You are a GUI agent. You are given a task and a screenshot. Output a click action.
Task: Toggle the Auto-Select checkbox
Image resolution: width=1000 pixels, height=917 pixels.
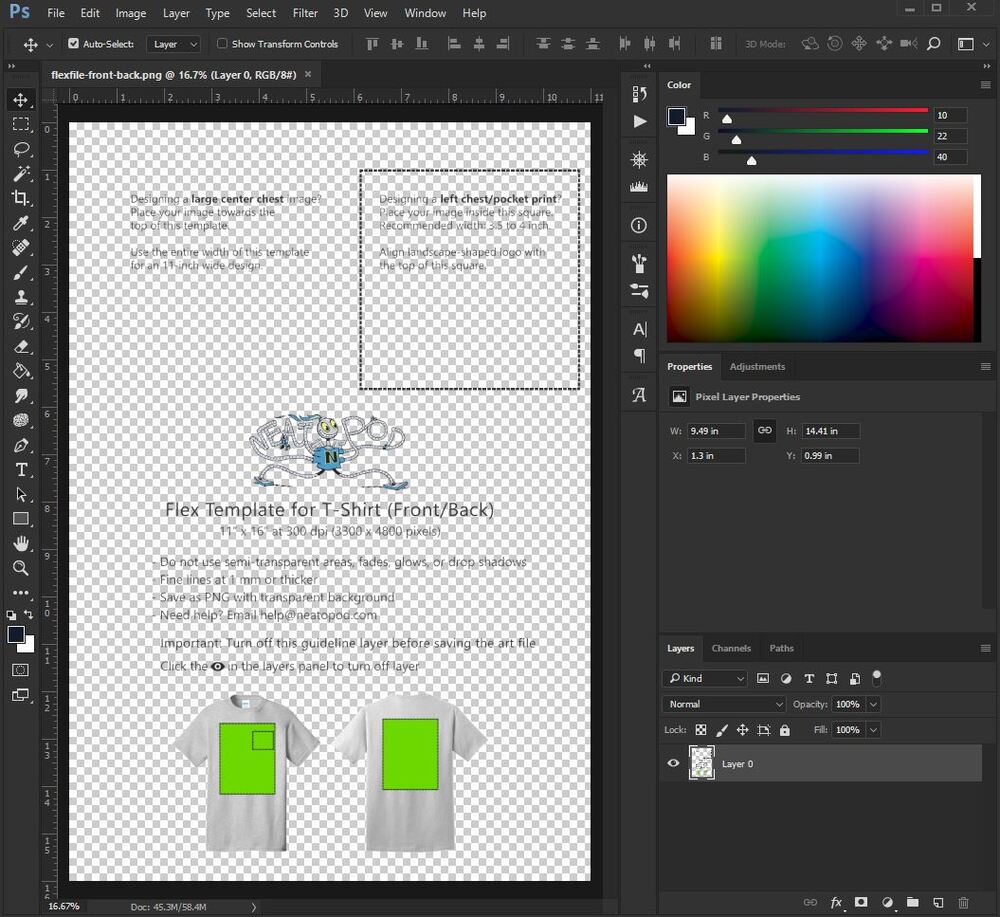click(73, 43)
